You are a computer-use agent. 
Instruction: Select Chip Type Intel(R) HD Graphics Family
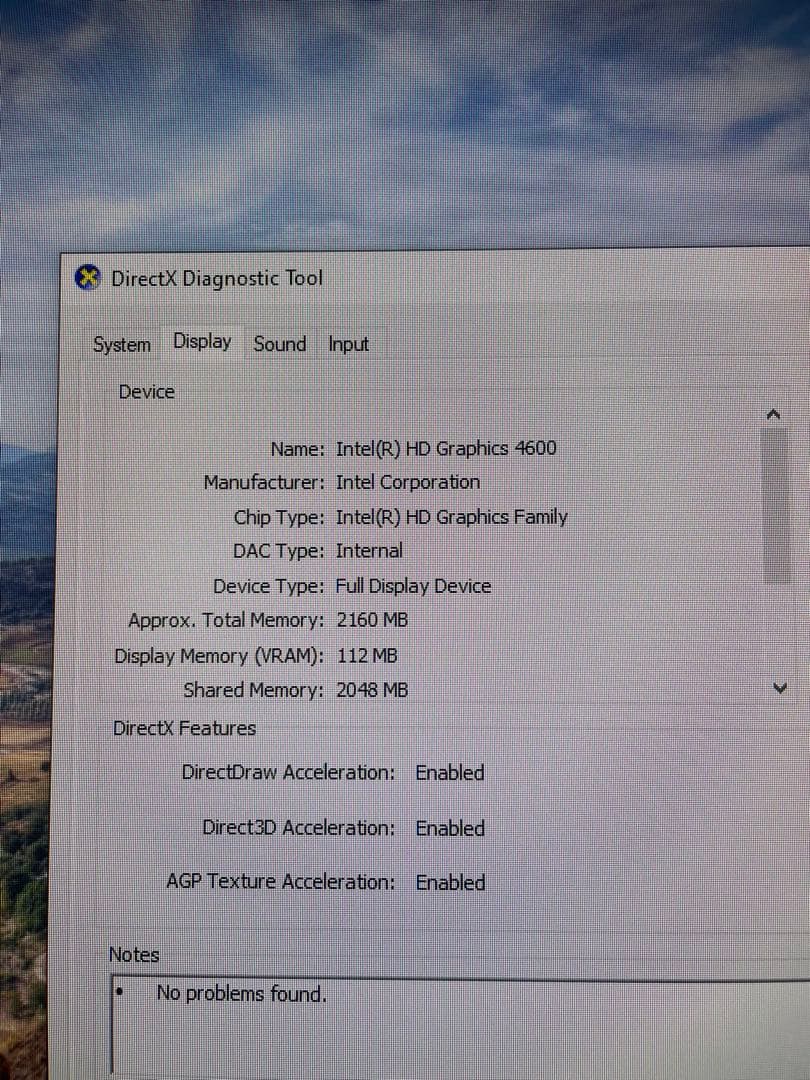pos(451,517)
